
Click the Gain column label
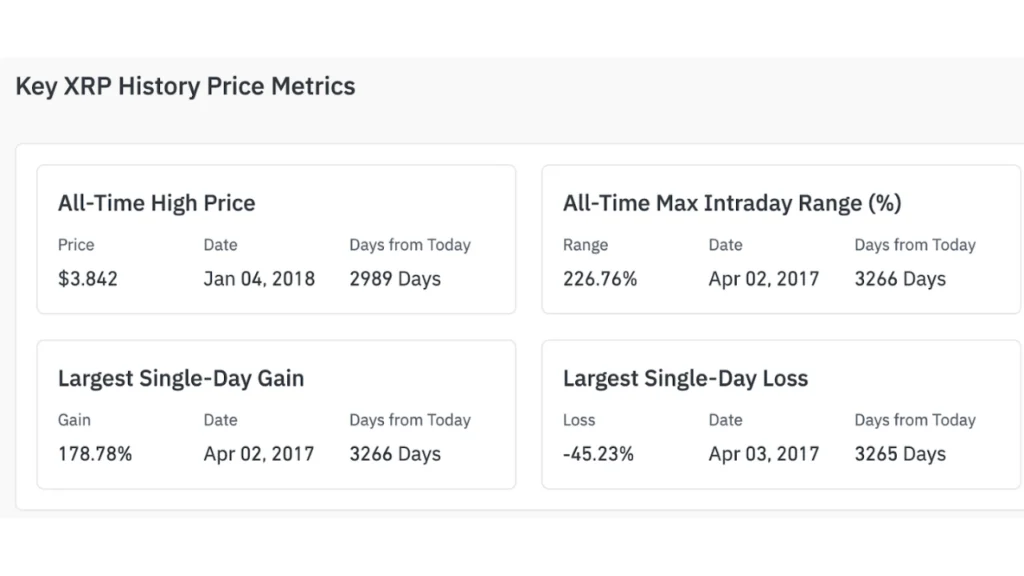tap(74, 421)
